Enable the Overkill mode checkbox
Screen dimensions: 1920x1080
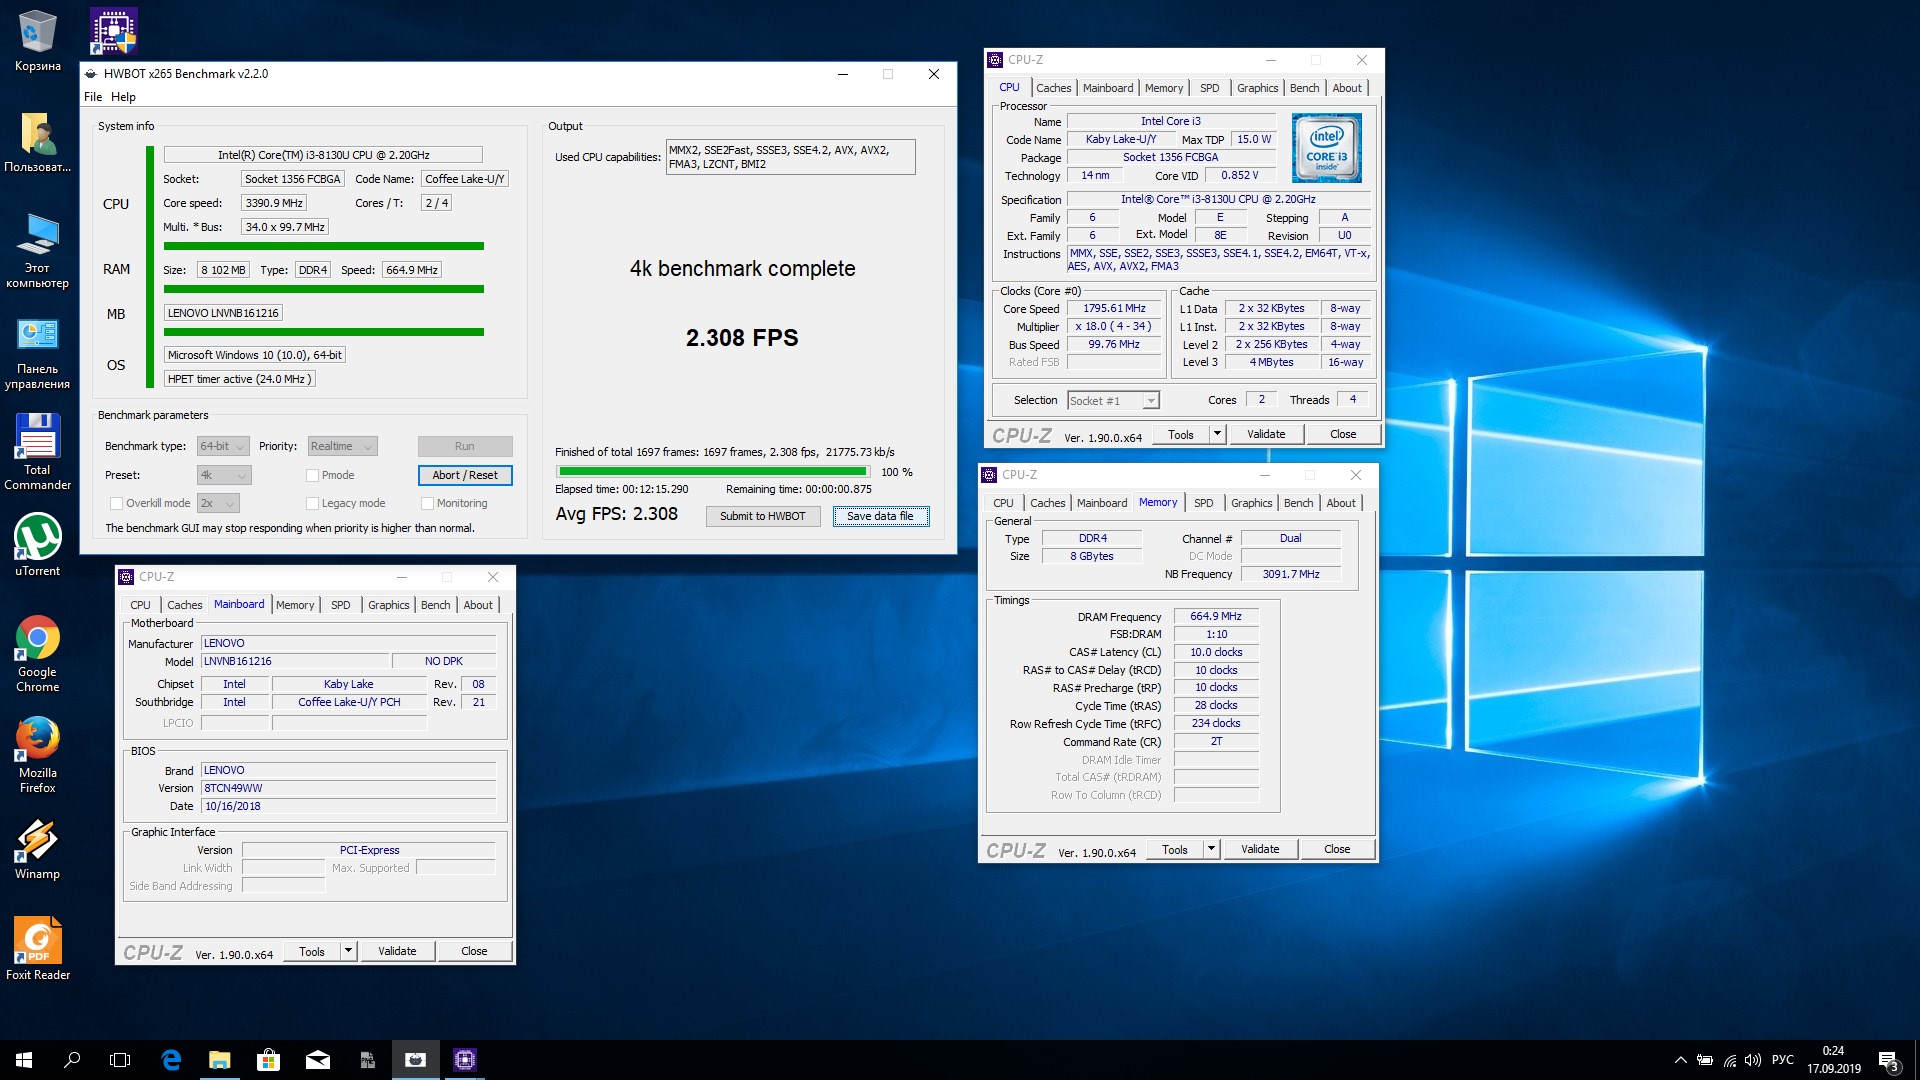(116, 503)
